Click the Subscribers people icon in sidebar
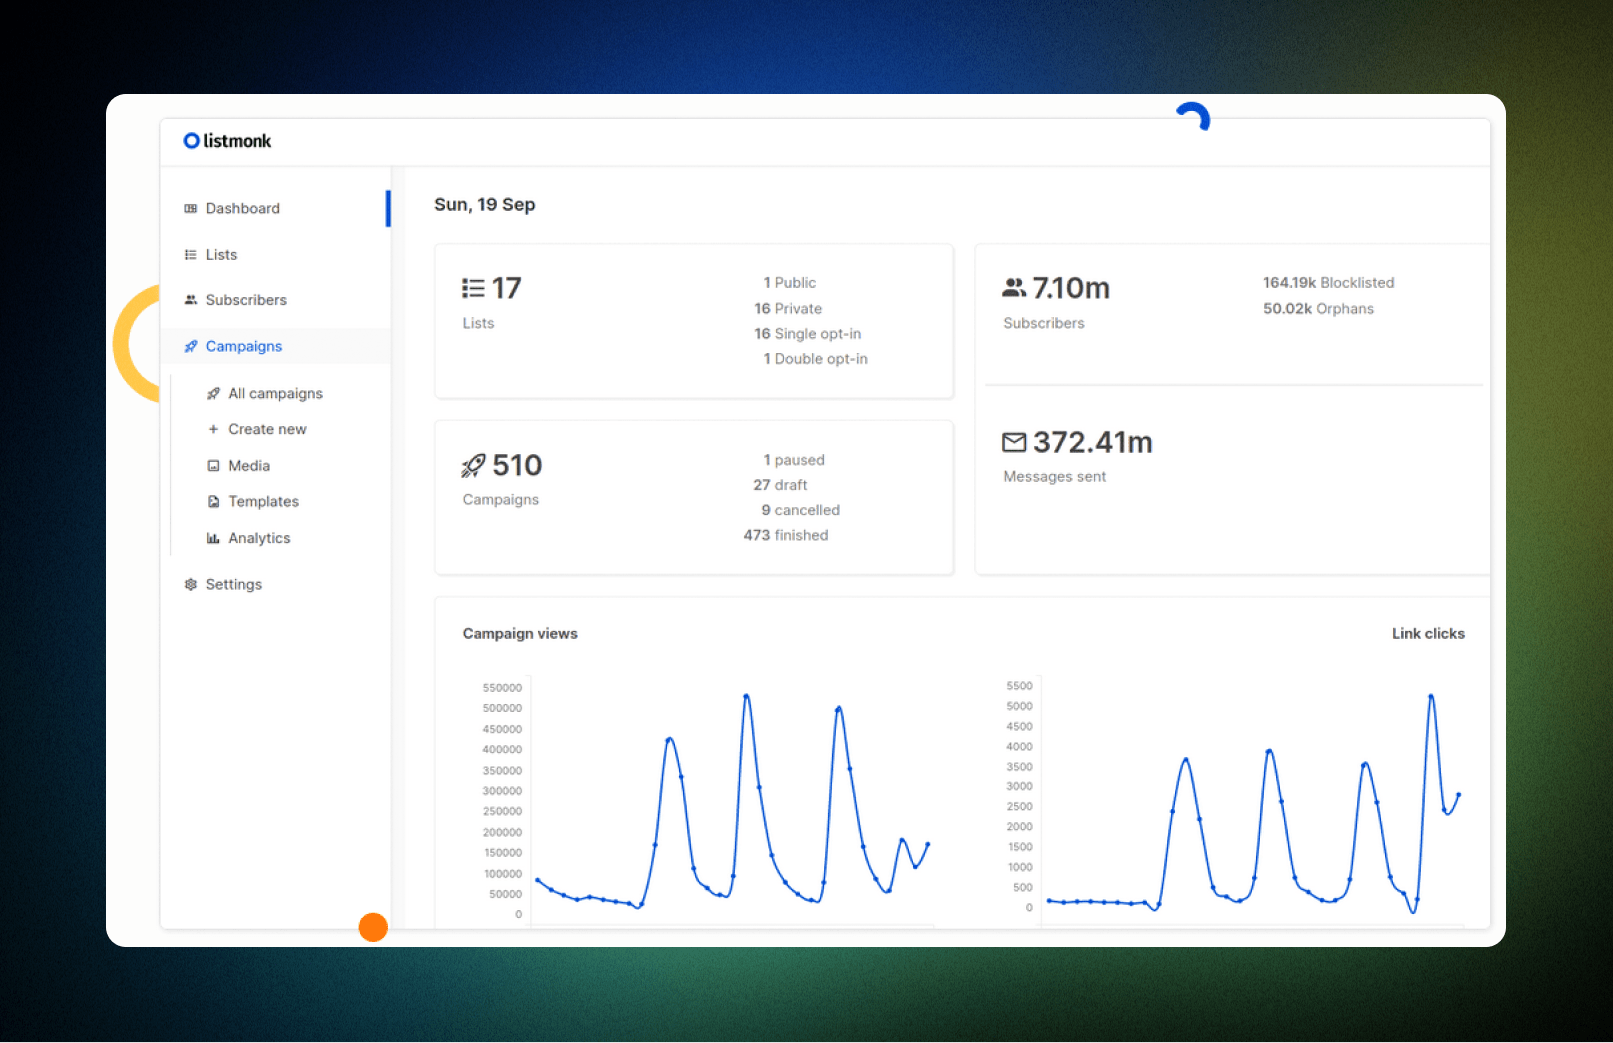The width and height of the screenshot is (1613, 1043). (190, 300)
